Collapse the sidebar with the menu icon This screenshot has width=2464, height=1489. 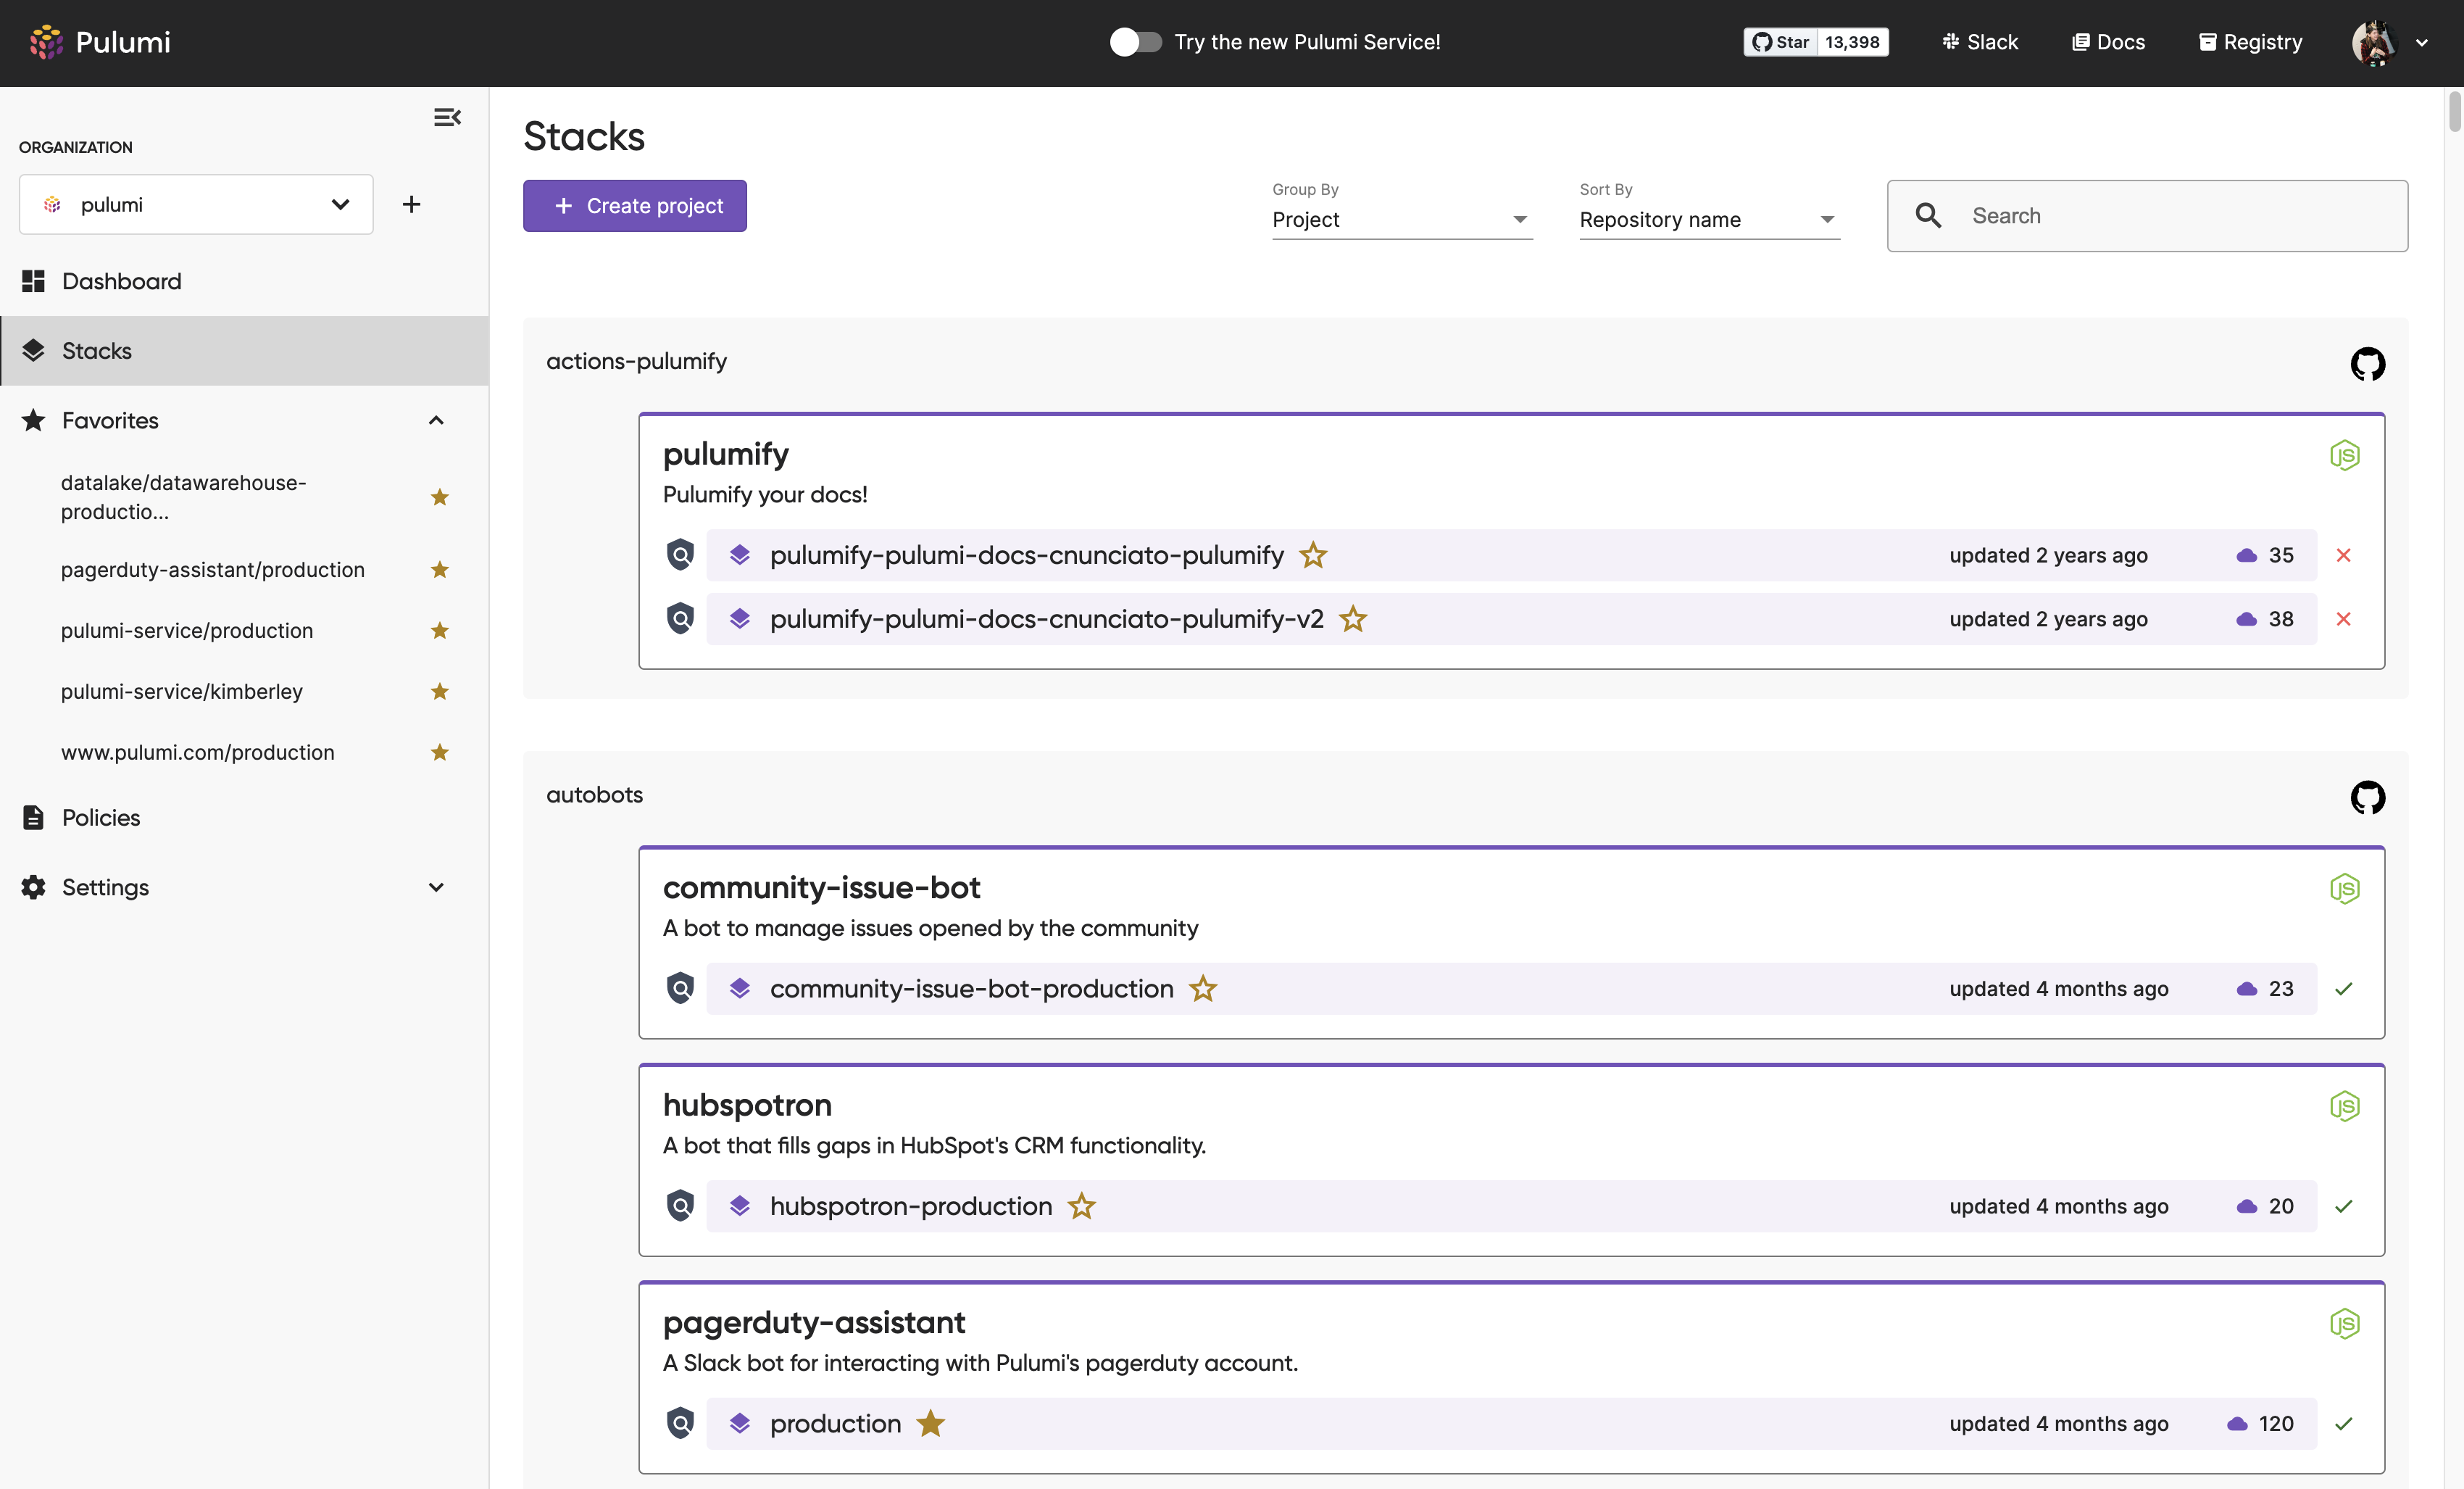(x=447, y=118)
